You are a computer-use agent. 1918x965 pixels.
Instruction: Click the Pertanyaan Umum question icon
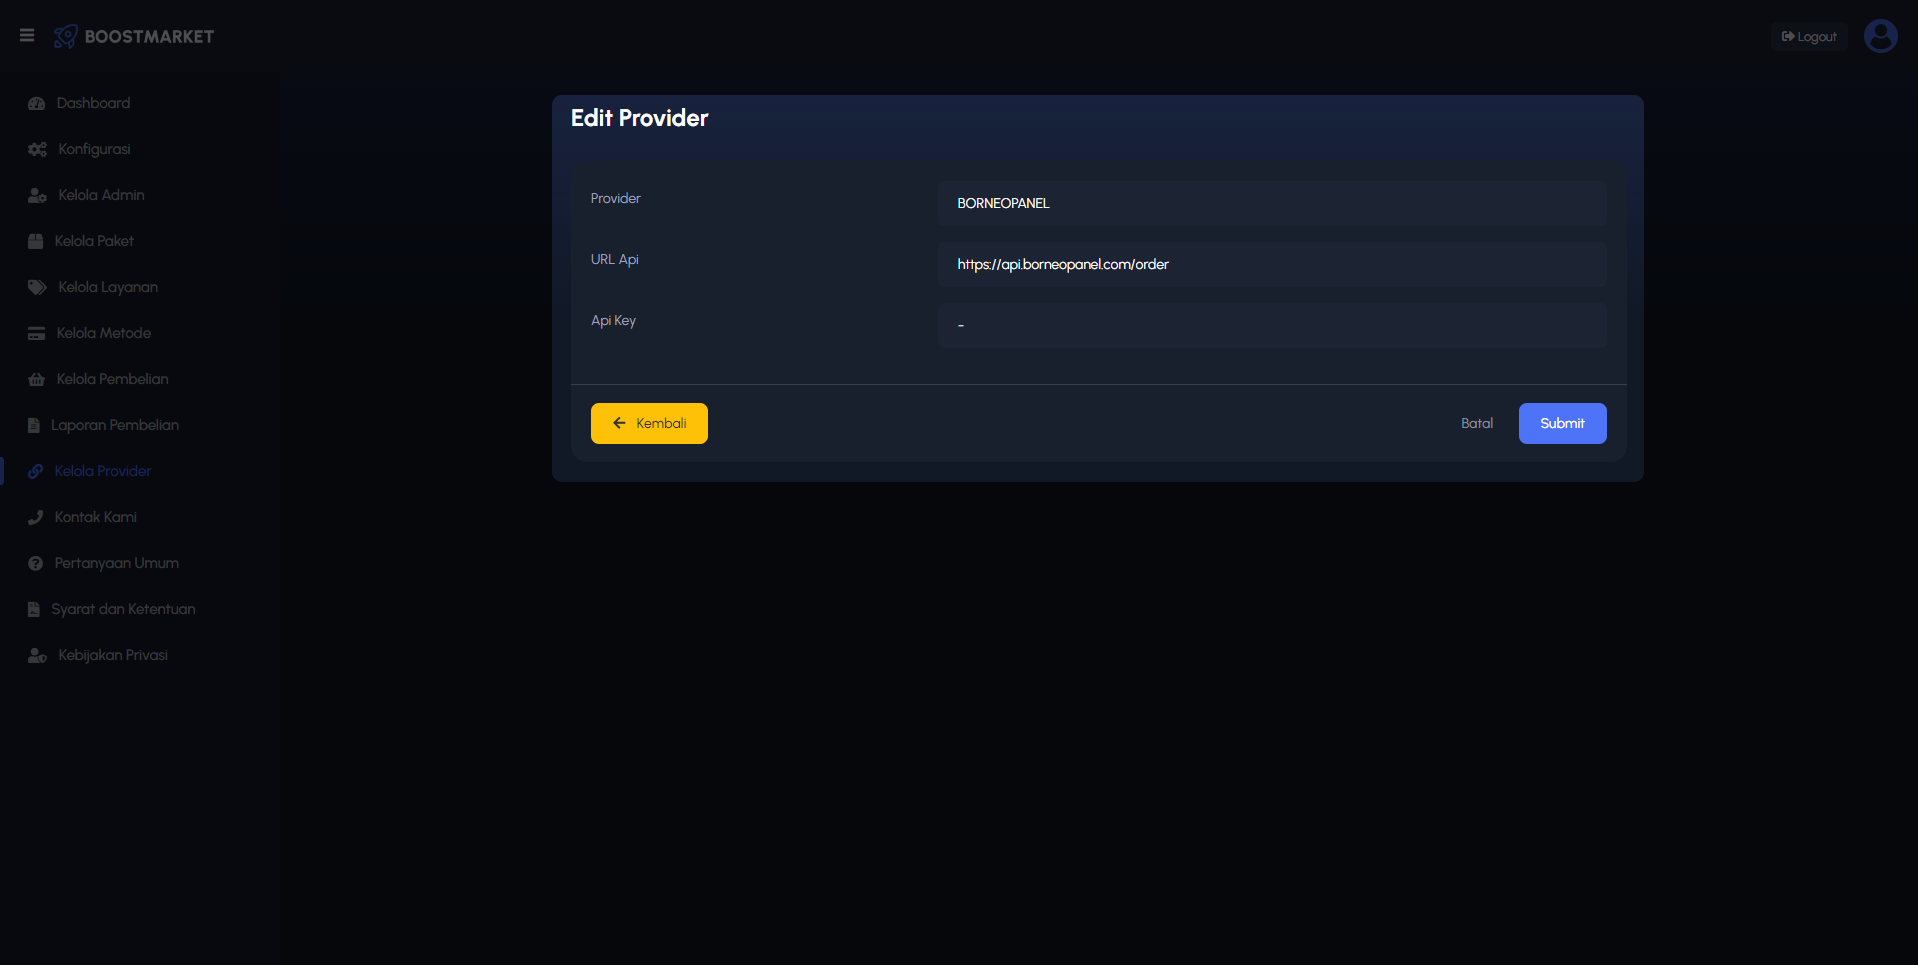click(36, 564)
